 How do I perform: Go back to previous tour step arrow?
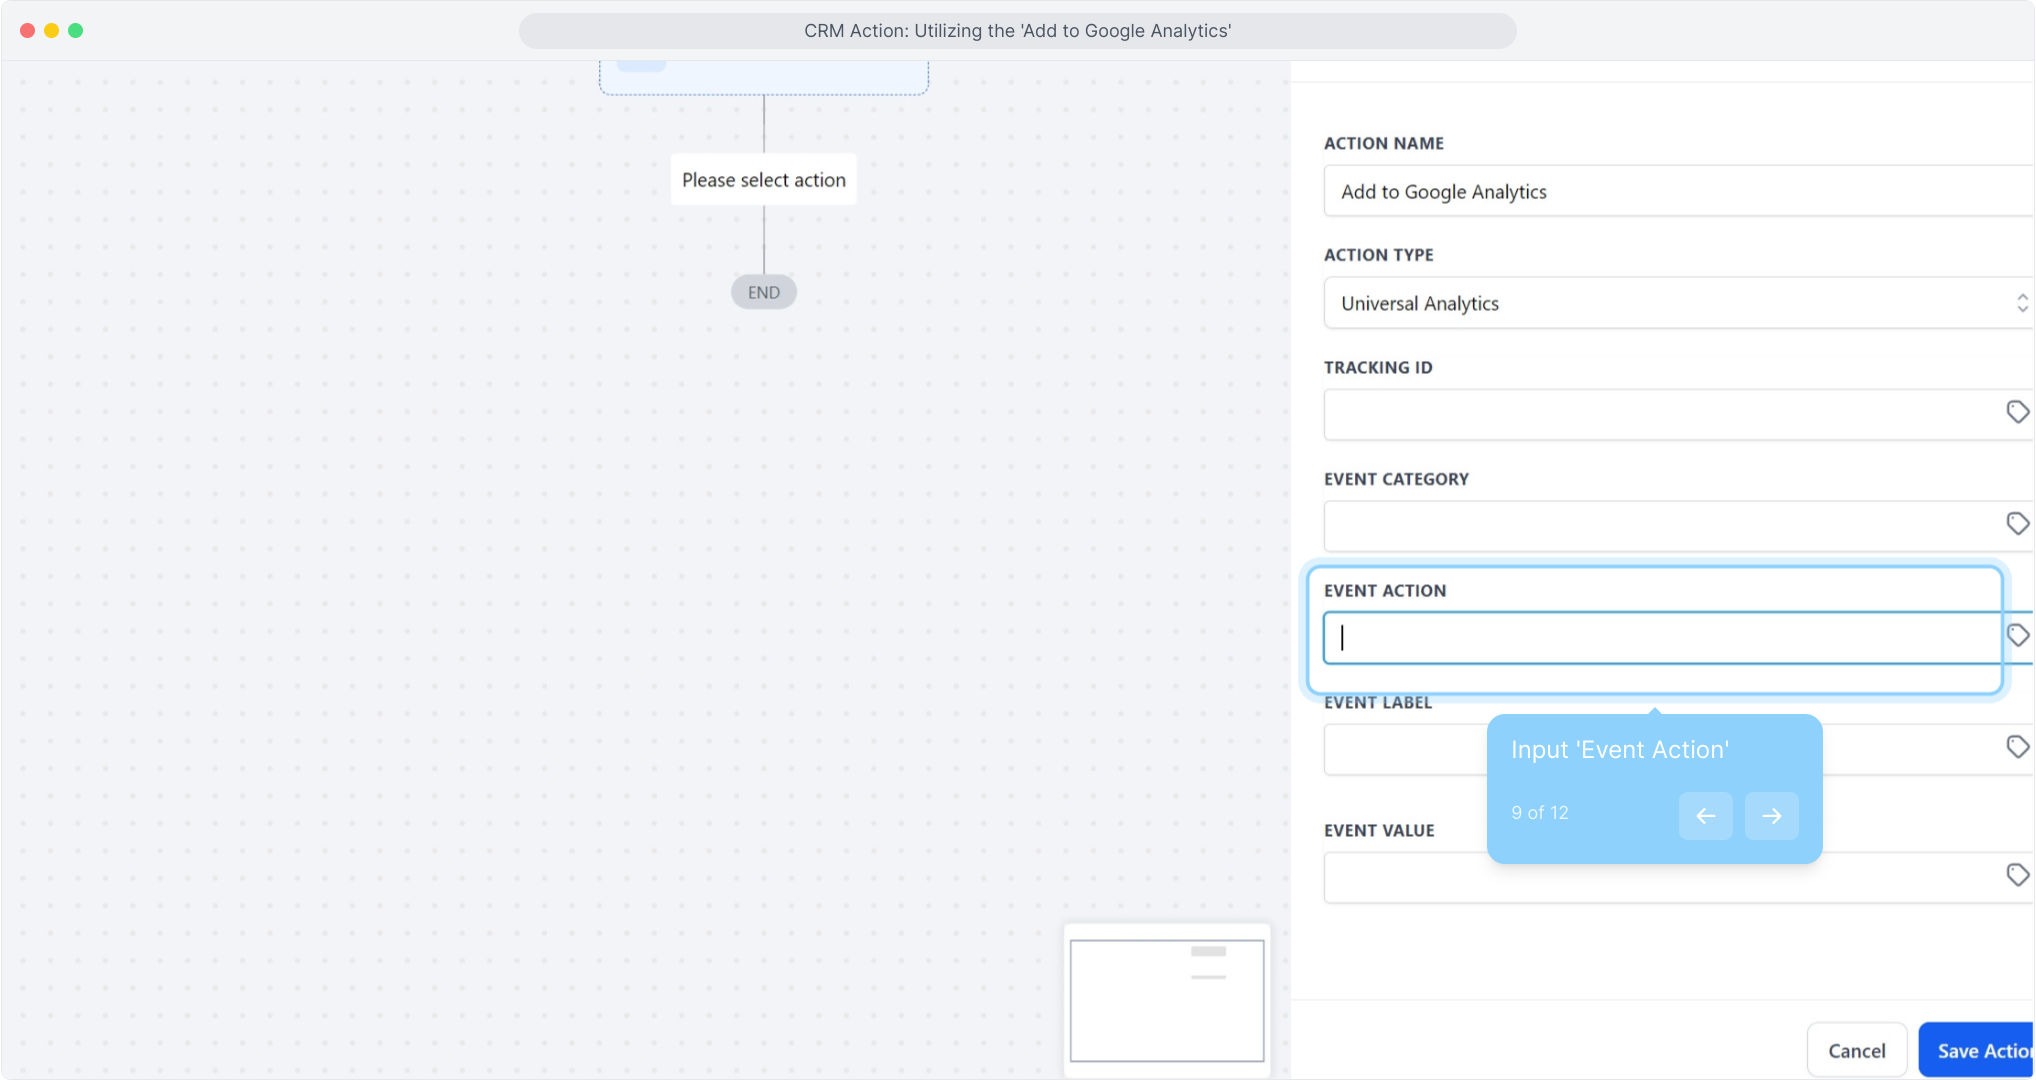pyautogui.click(x=1705, y=816)
